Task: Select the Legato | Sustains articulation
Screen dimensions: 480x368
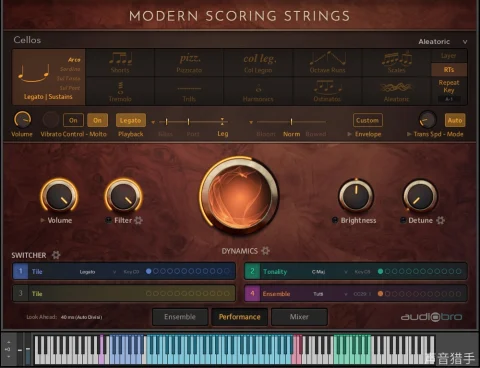Action: [x=49, y=77]
